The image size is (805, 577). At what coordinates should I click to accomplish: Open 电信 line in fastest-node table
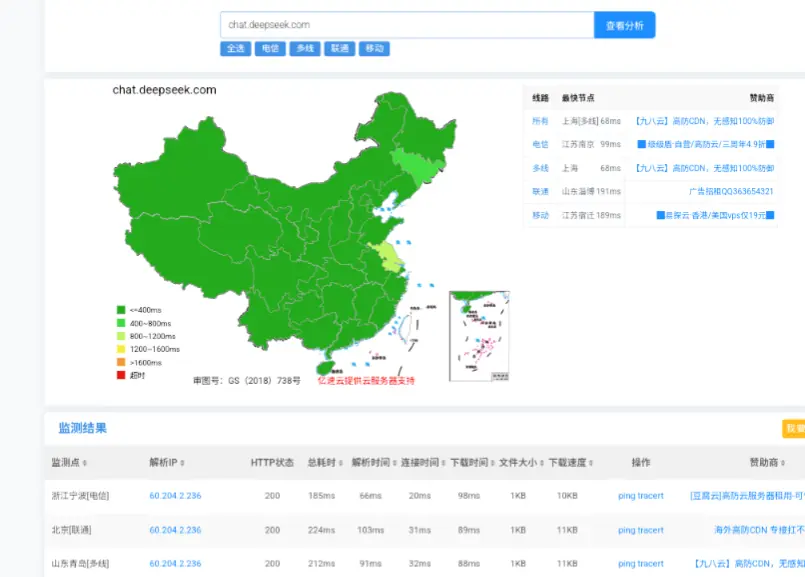click(540, 144)
